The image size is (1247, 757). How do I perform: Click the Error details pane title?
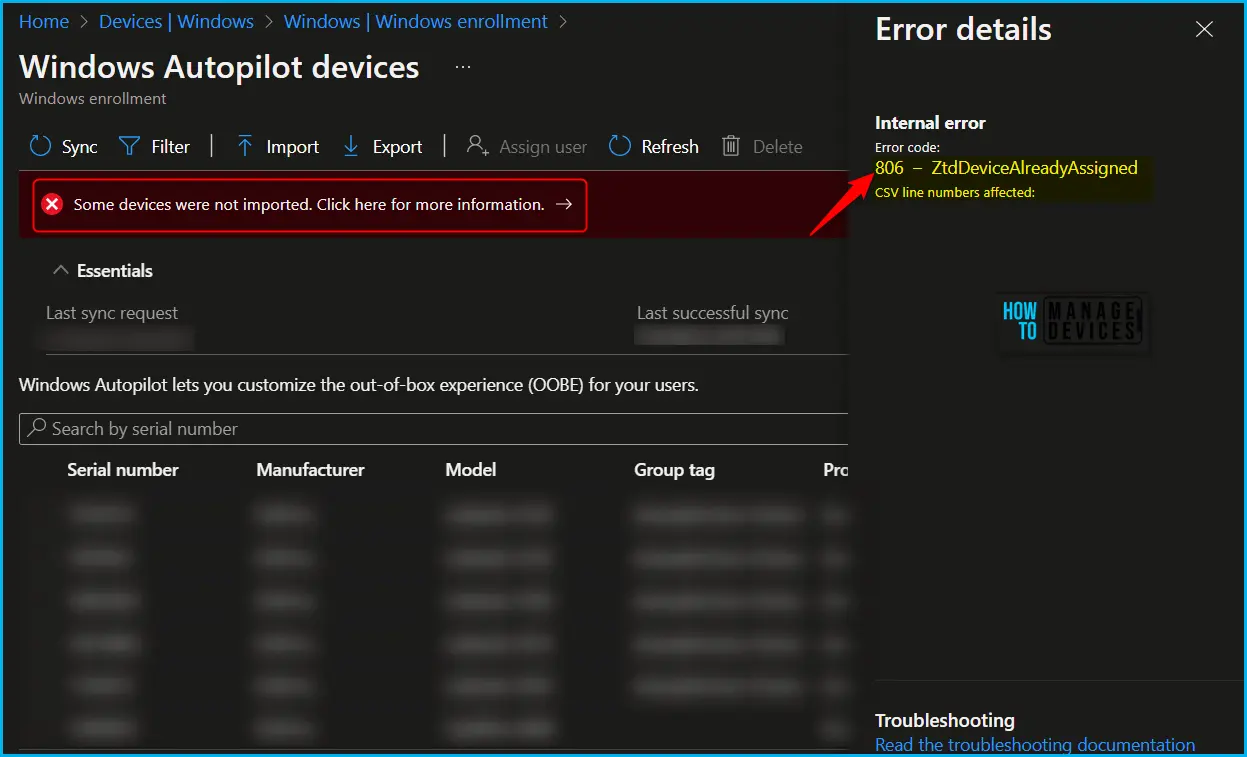963,29
